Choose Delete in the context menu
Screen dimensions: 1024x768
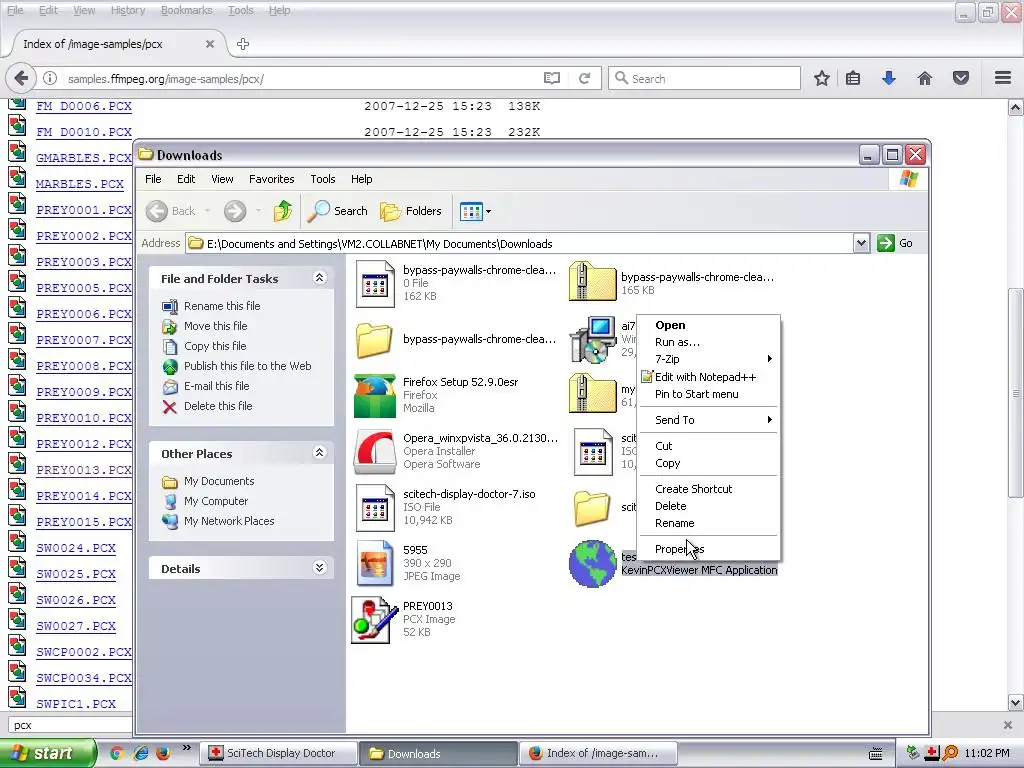coord(709,506)
